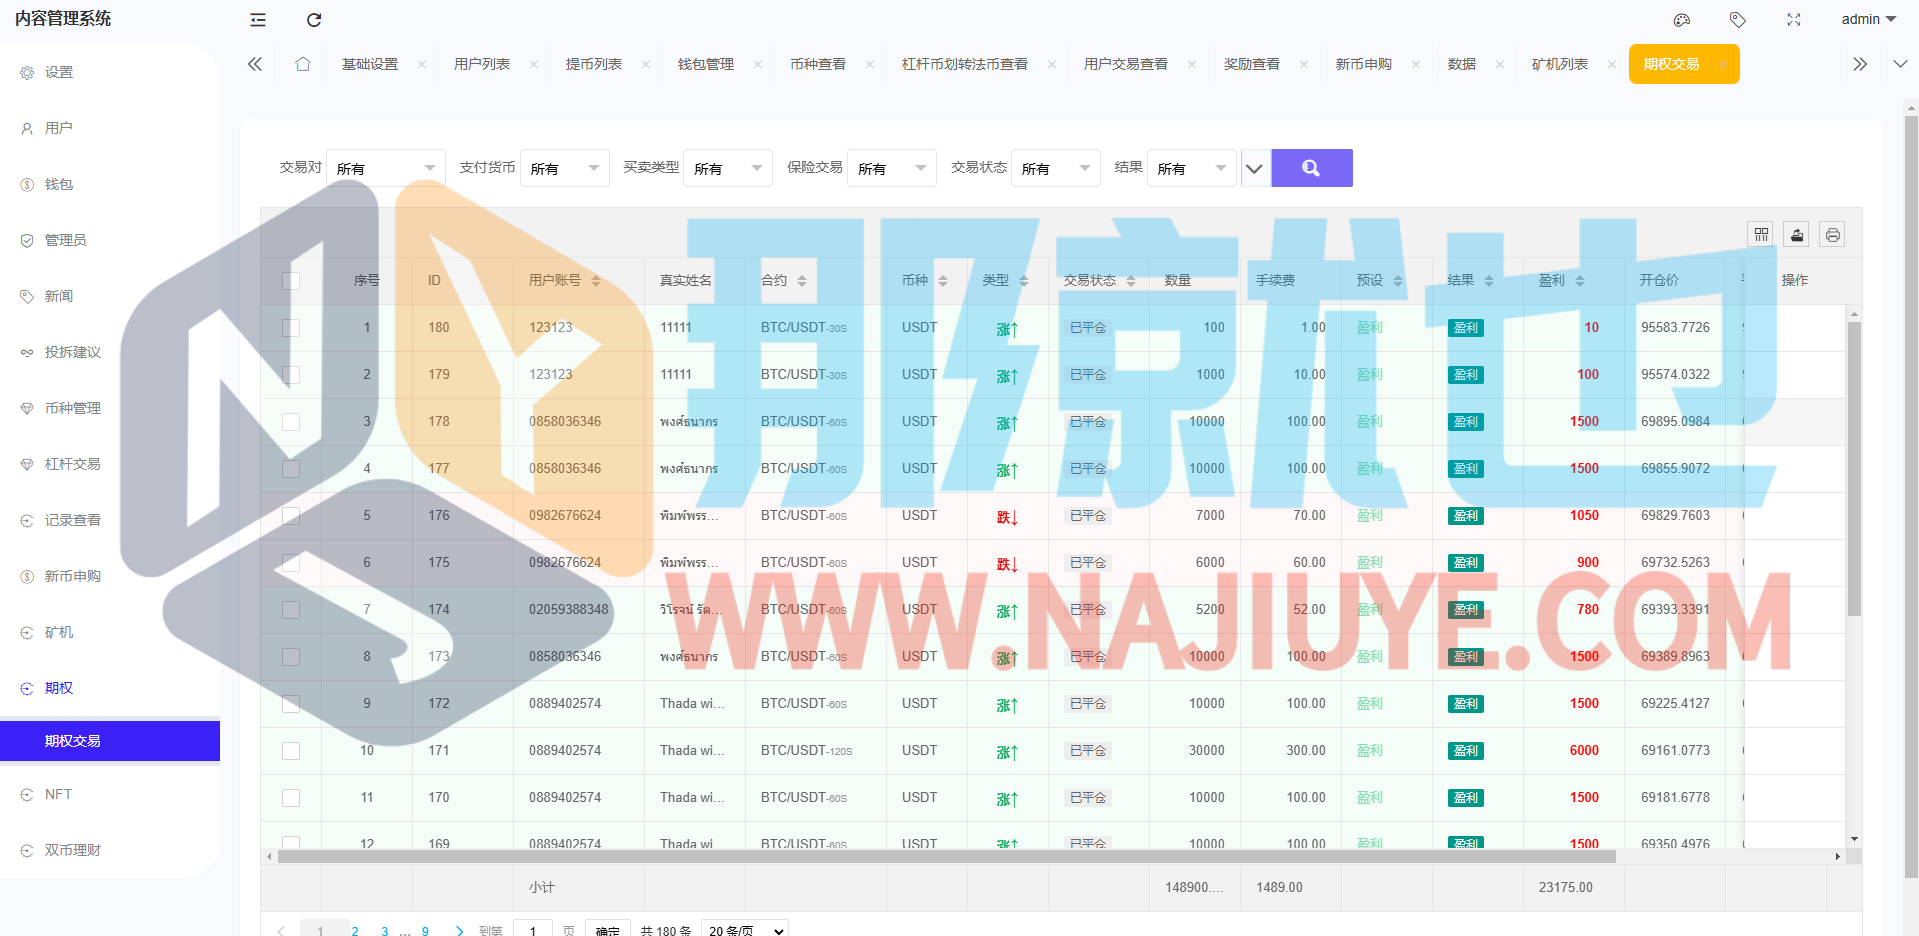
Task: Click the purple search magnifier button
Action: [1311, 168]
